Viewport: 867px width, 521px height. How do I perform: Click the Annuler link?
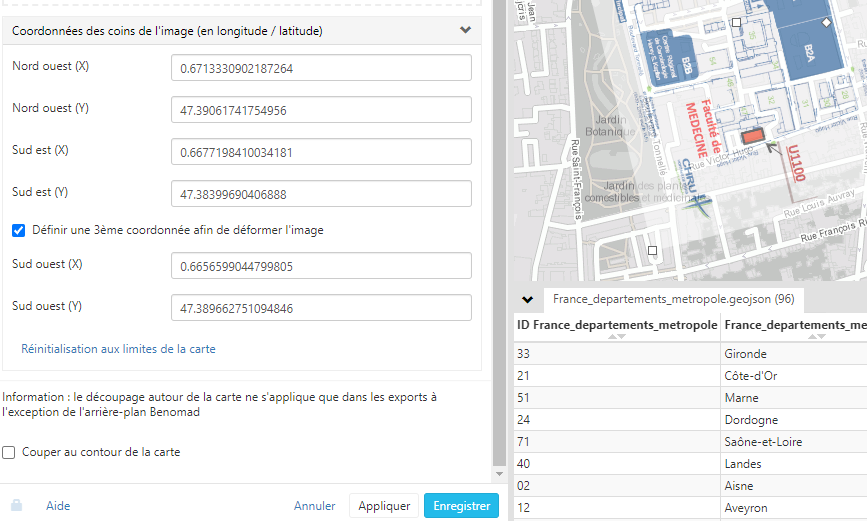(x=314, y=506)
